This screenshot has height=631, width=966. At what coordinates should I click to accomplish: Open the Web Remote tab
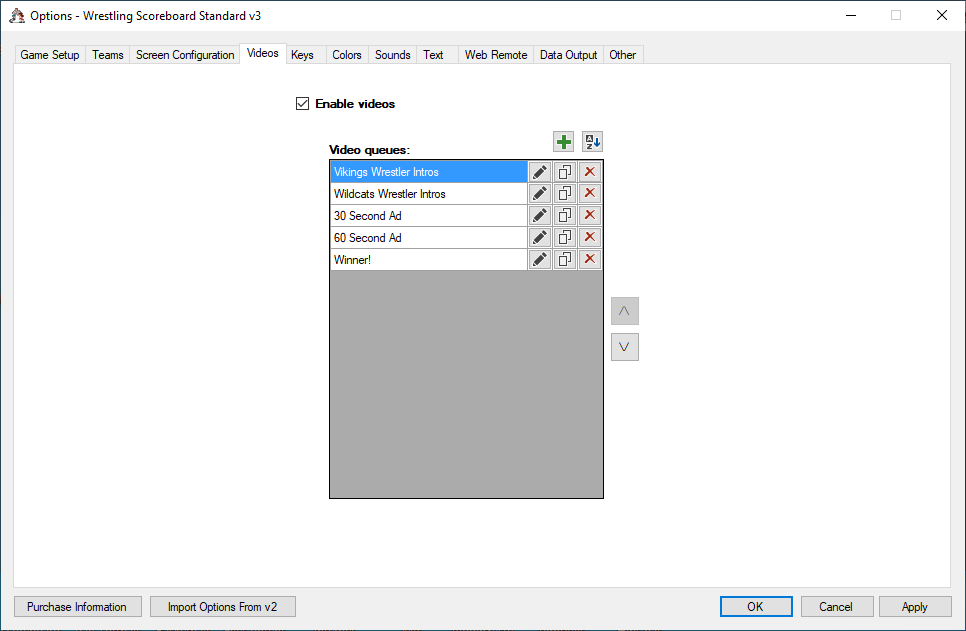(496, 55)
